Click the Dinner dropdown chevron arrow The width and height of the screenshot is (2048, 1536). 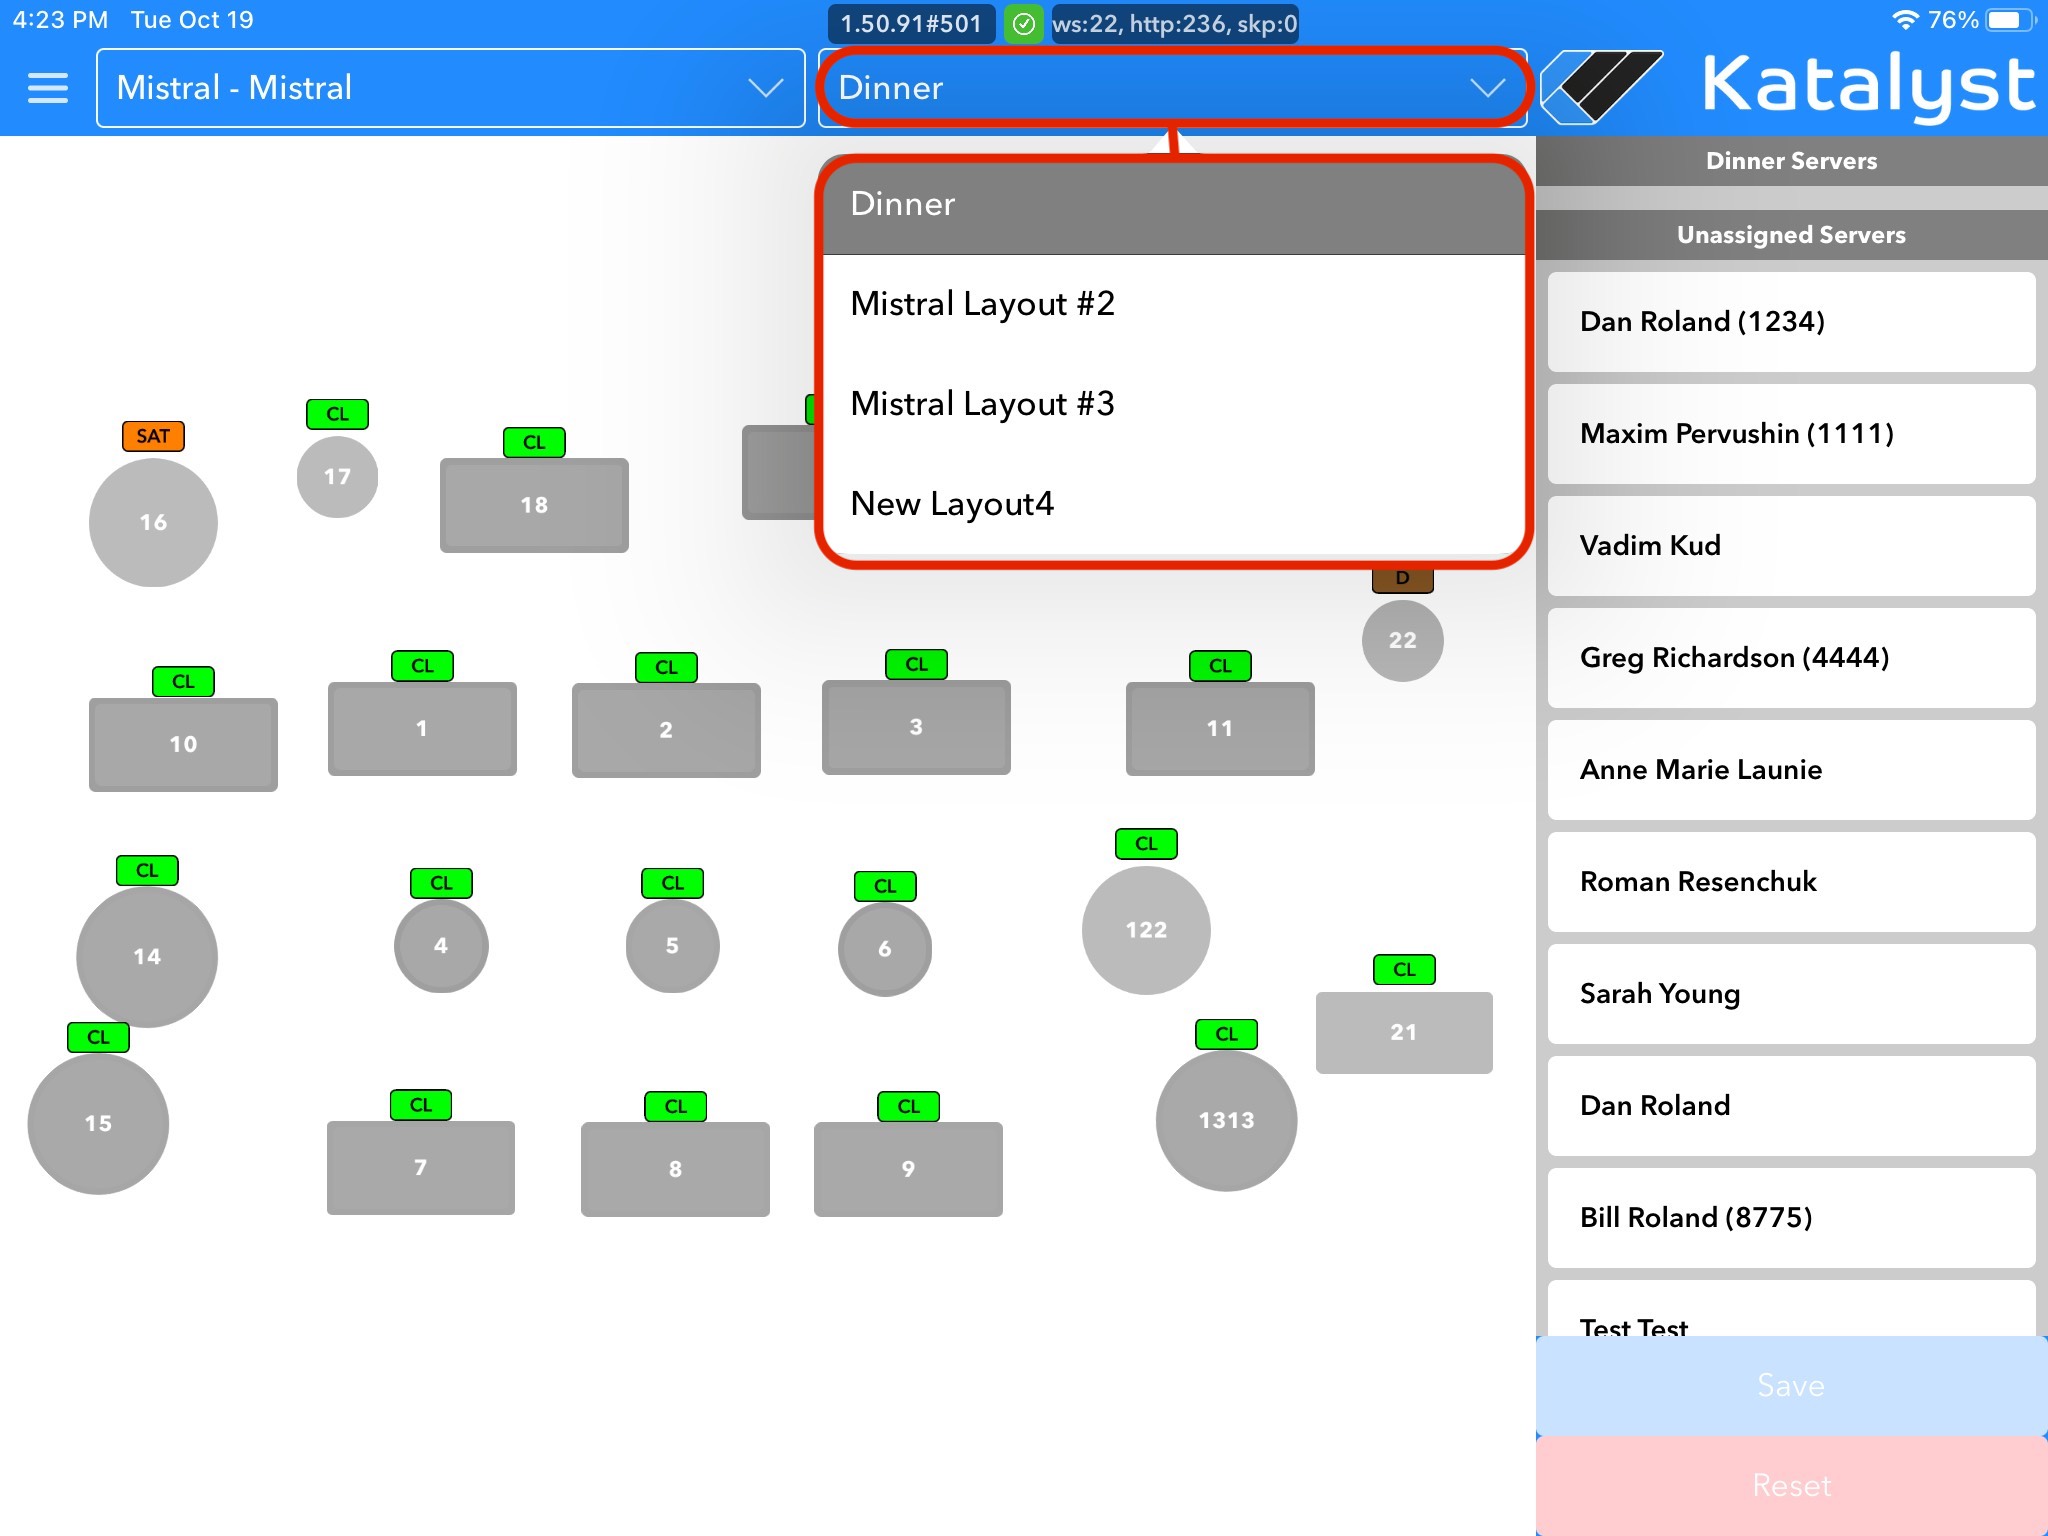[x=1487, y=88]
